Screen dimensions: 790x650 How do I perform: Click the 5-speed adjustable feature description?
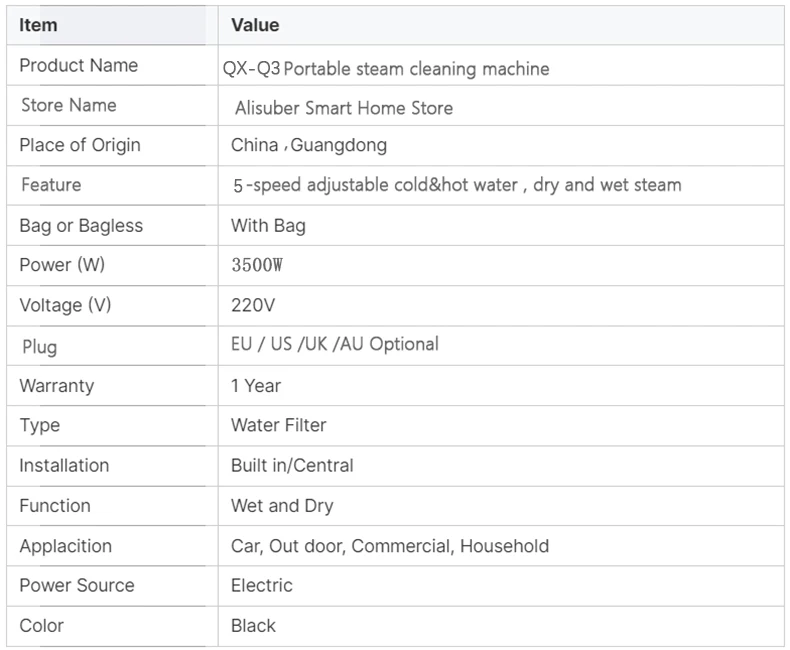click(457, 185)
